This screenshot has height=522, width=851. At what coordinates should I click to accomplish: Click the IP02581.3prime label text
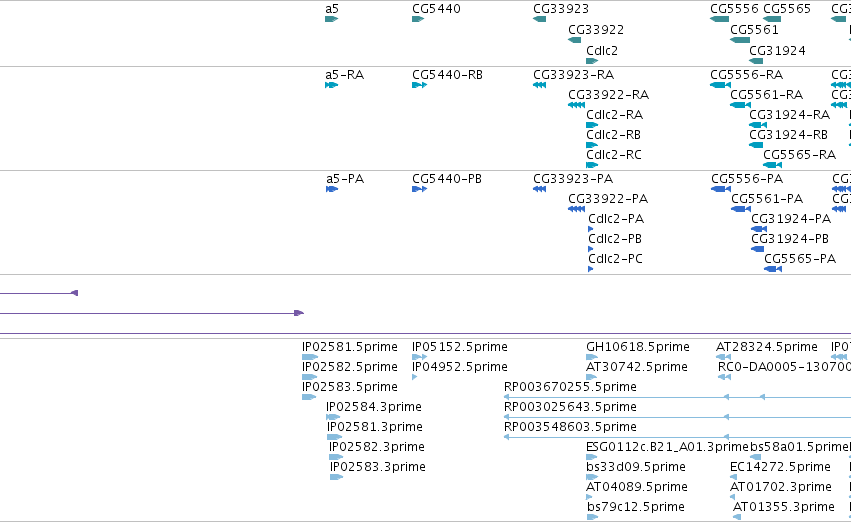[x=374, y=428]
